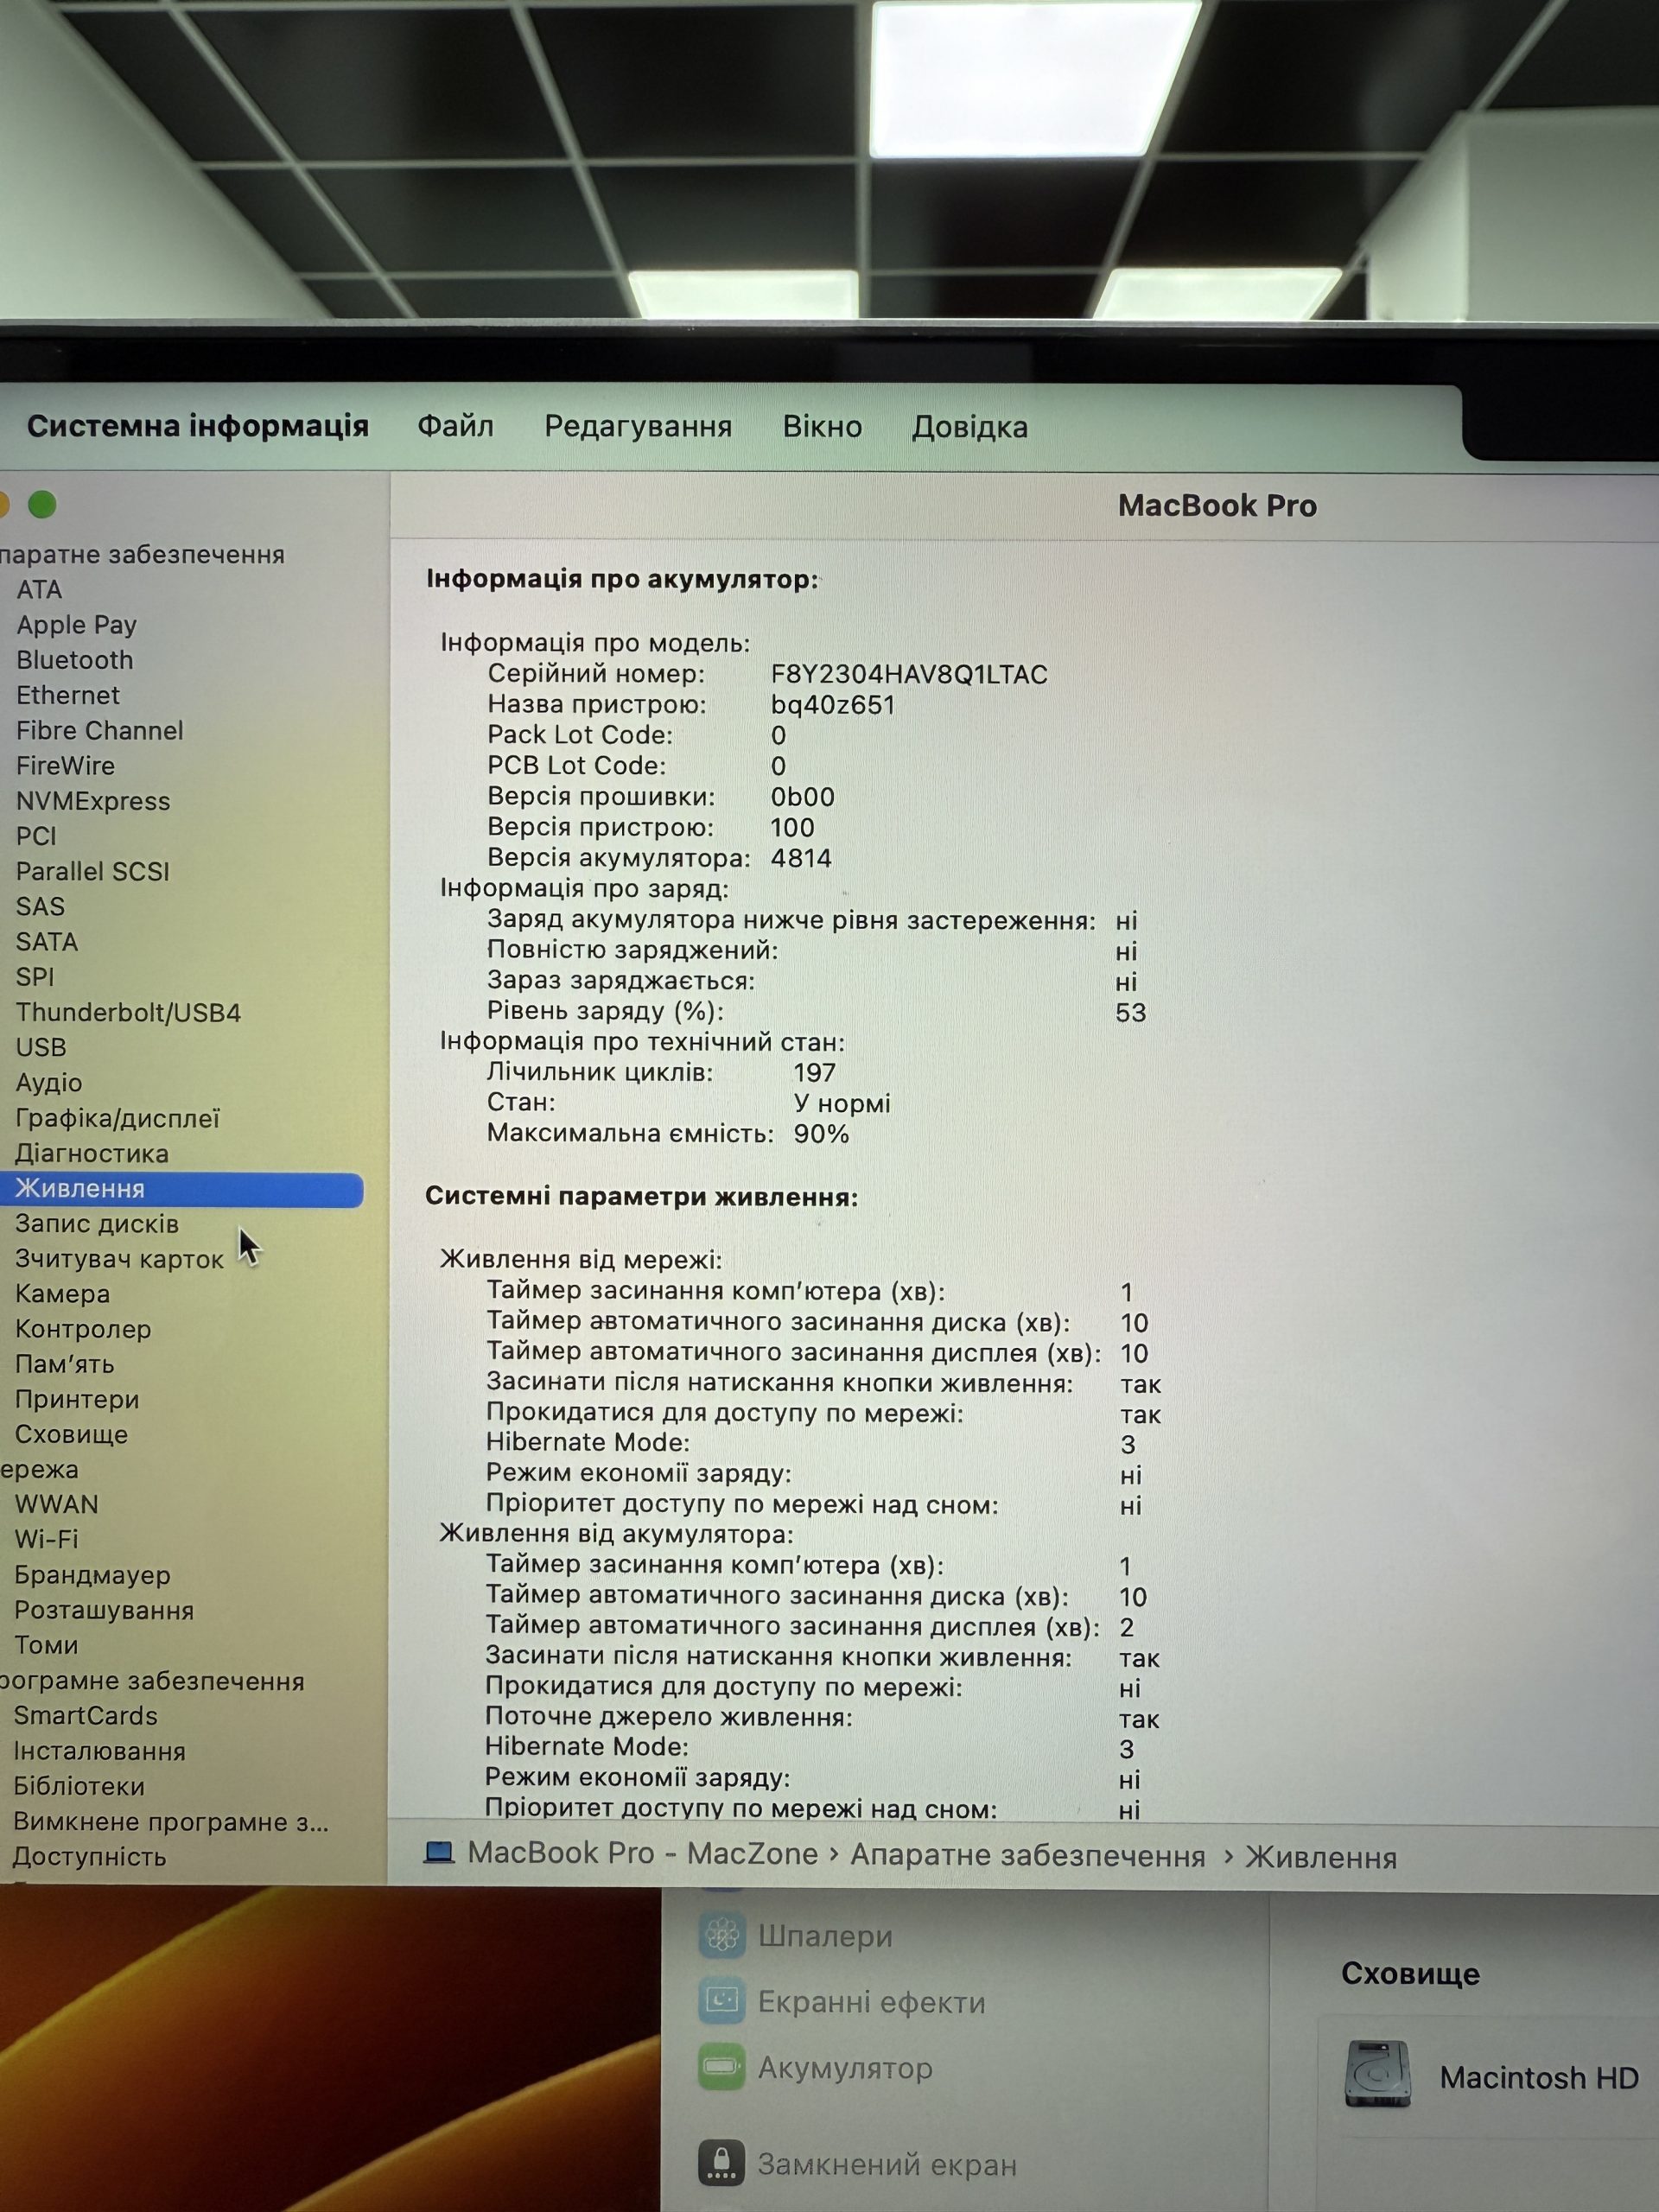Select Діагностика in the sidebar
This screenshot has height=2212, width=1659.
point(91,1153)
